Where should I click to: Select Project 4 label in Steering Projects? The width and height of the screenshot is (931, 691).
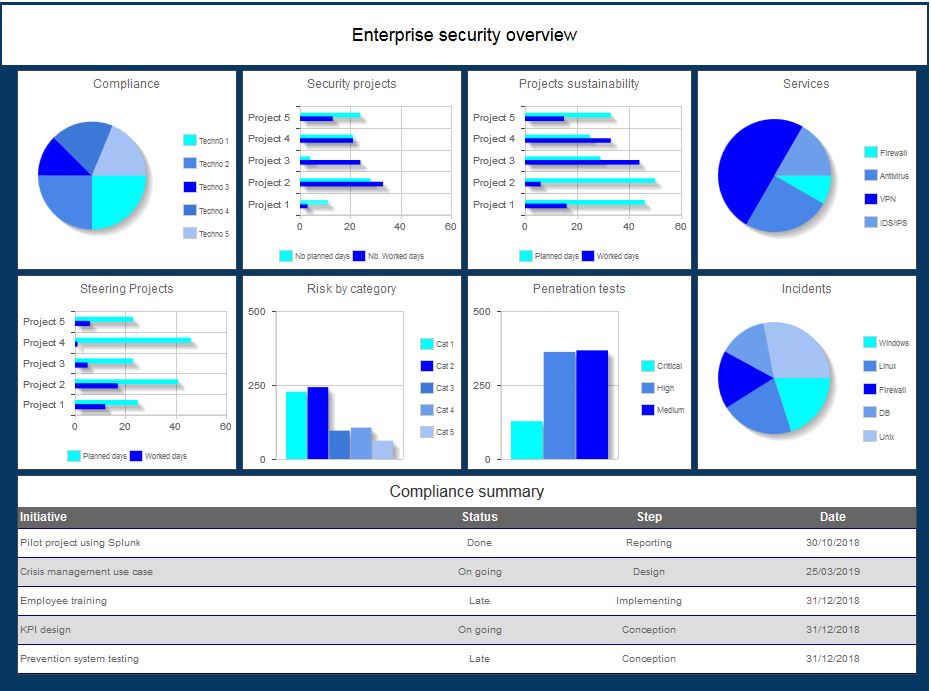(44, 343)
